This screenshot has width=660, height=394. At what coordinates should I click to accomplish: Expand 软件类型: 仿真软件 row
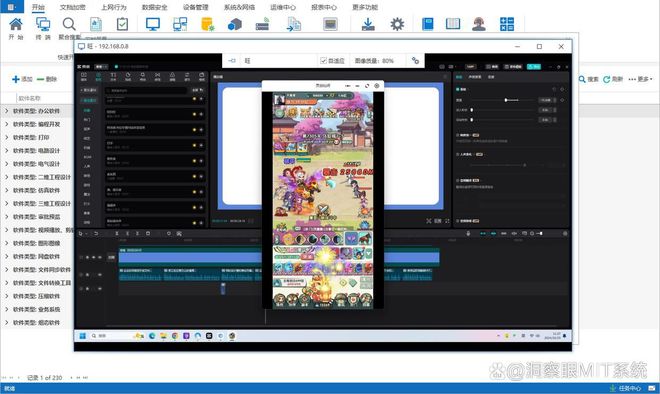coord(6,190)
